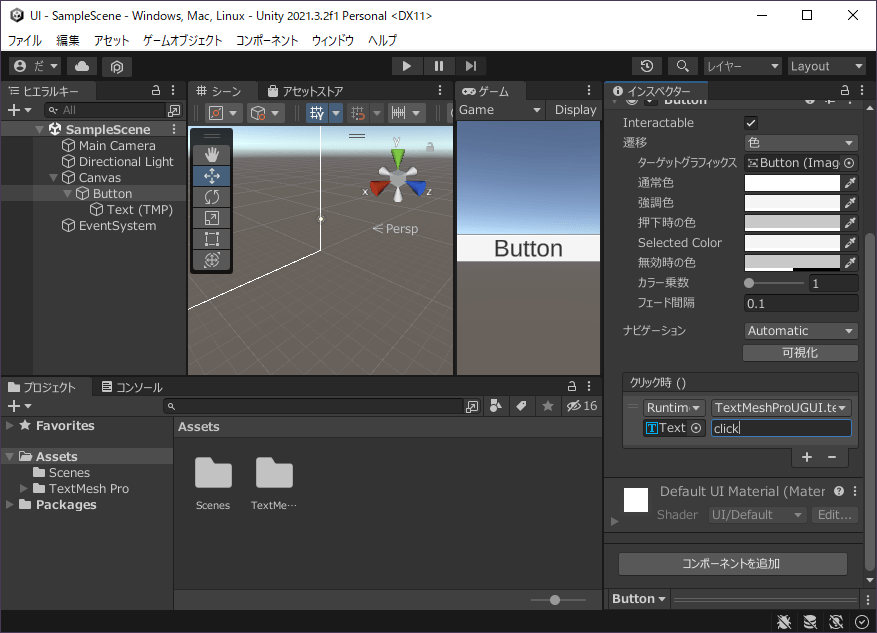Open the Scene view orientation gizmo
The width and height of the screenshot is (877, 633).
coord(398,177)
